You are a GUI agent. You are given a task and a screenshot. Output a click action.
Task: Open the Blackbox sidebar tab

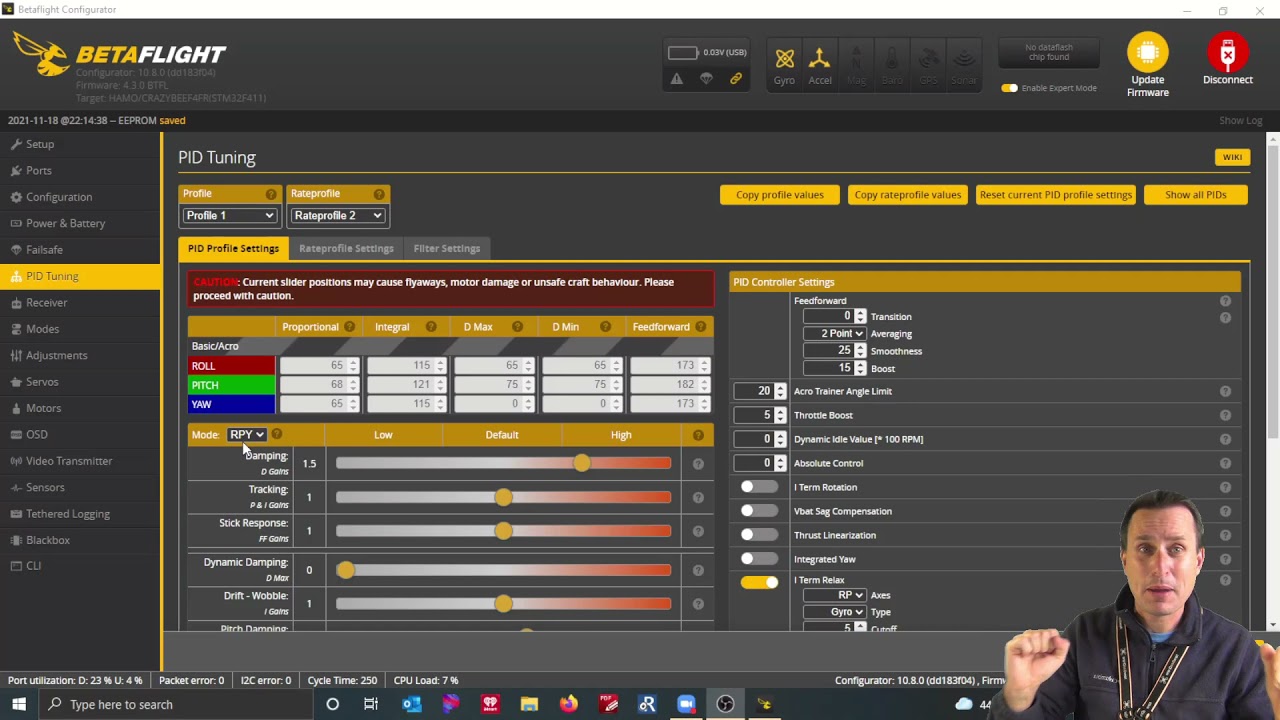(80, 540)
